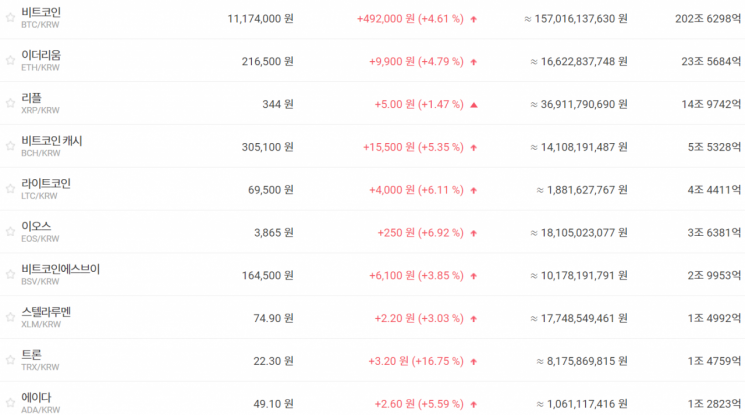Star the 비트코인에스브이 BSV row
745x415 pixels.
click(x=11, y=275)
